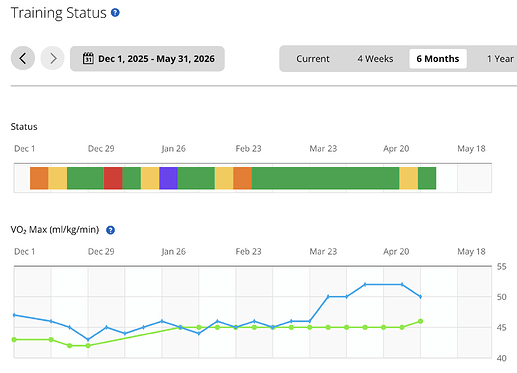Select the 6 Months tab
Image resolution: width=517 pixels, height=373 pixels.
click(438, 59)
